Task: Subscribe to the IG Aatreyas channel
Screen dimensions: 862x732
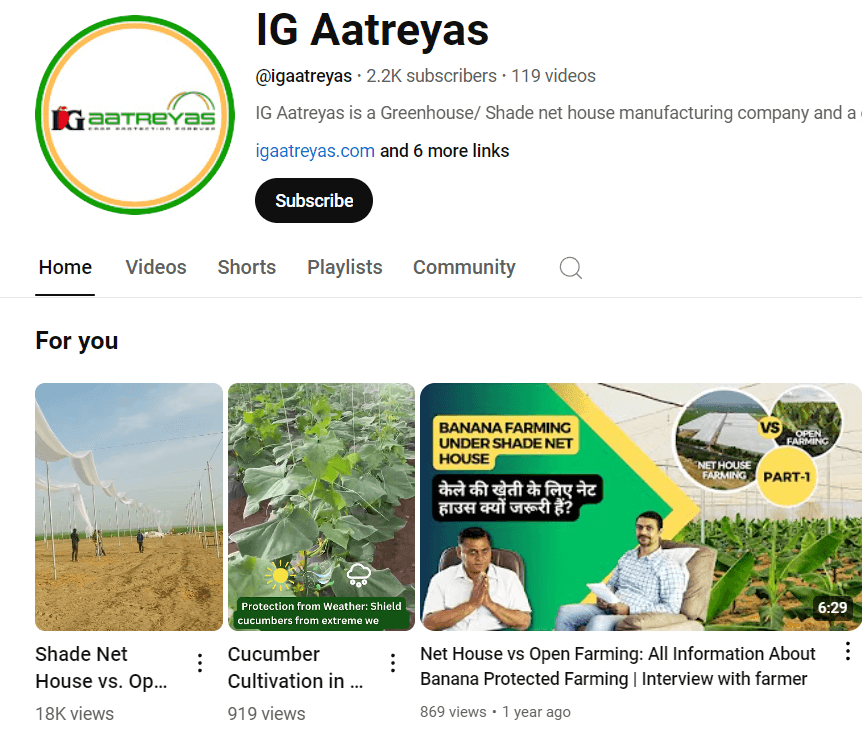Action: 314,201
